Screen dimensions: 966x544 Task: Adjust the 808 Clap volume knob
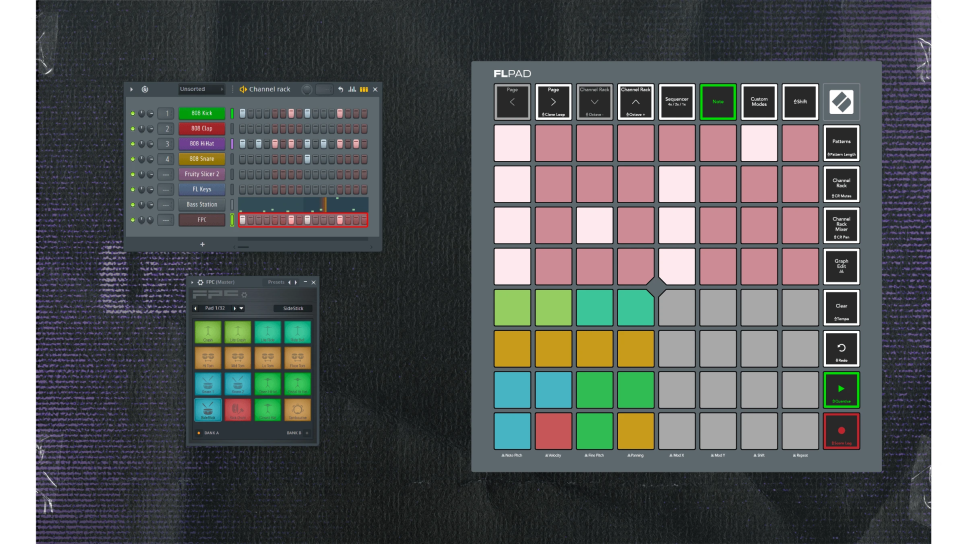pyautogui.click(x=150, y=129)
